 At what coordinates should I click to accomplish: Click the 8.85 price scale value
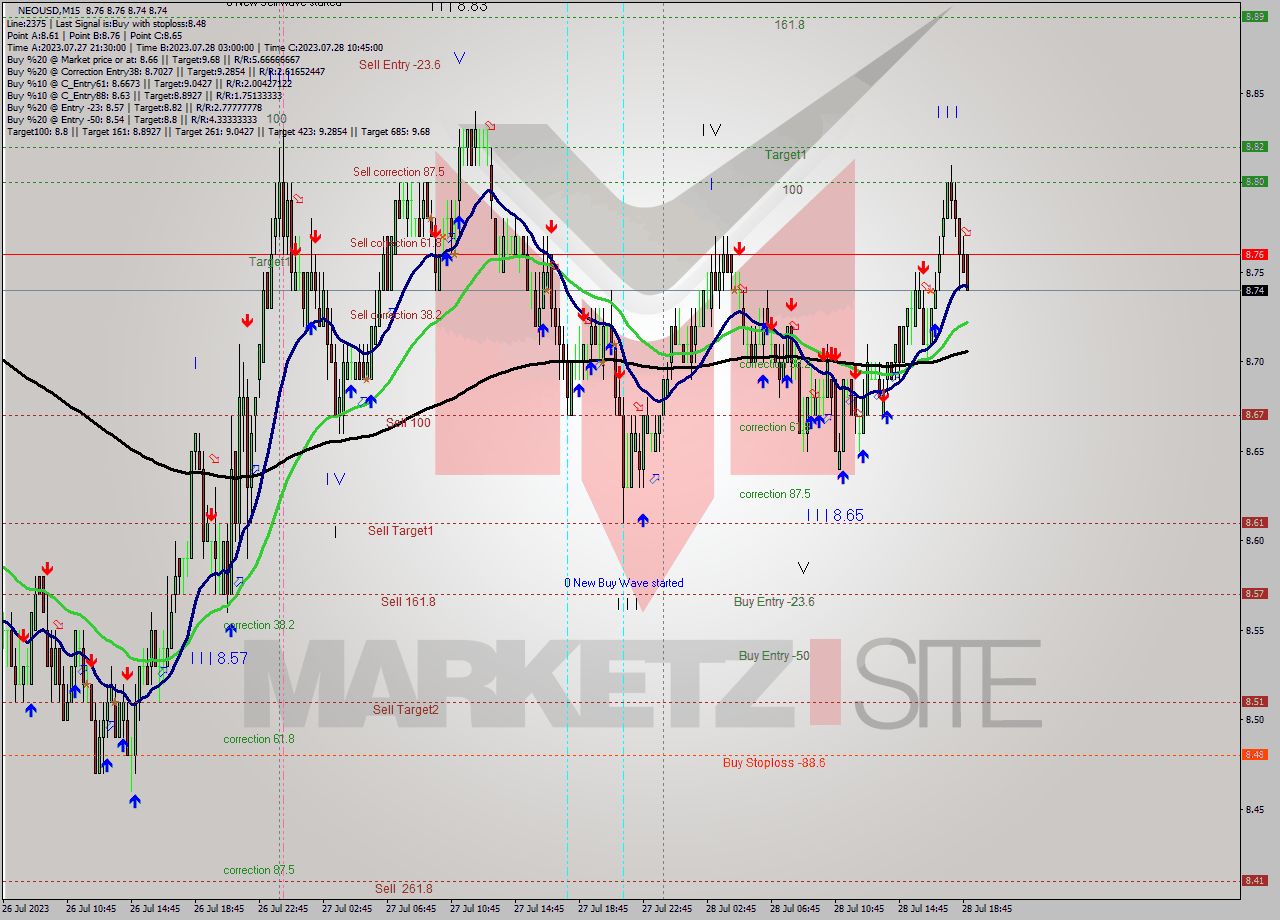(1253, 94)
